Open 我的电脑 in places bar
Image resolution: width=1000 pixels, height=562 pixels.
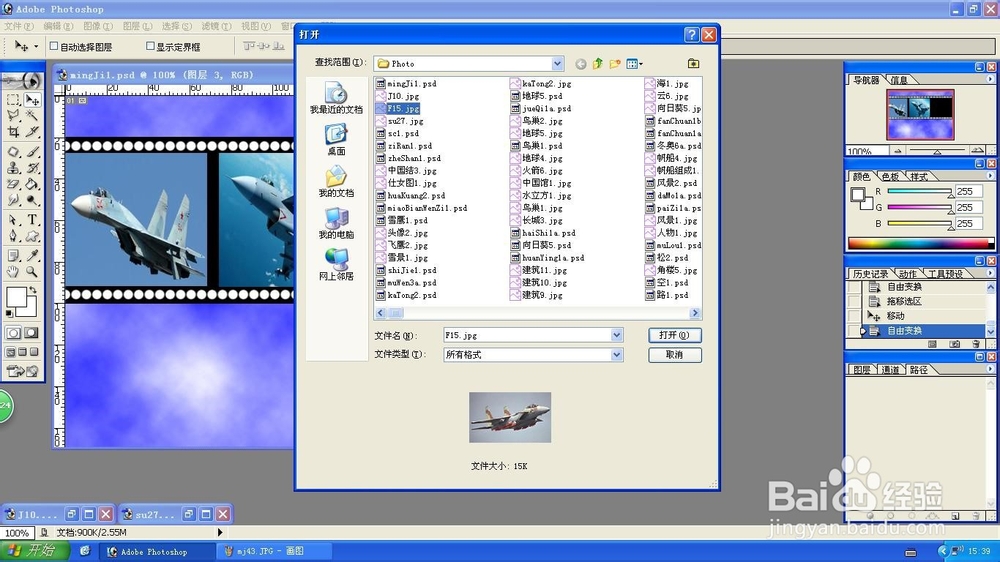click(336, 223)
